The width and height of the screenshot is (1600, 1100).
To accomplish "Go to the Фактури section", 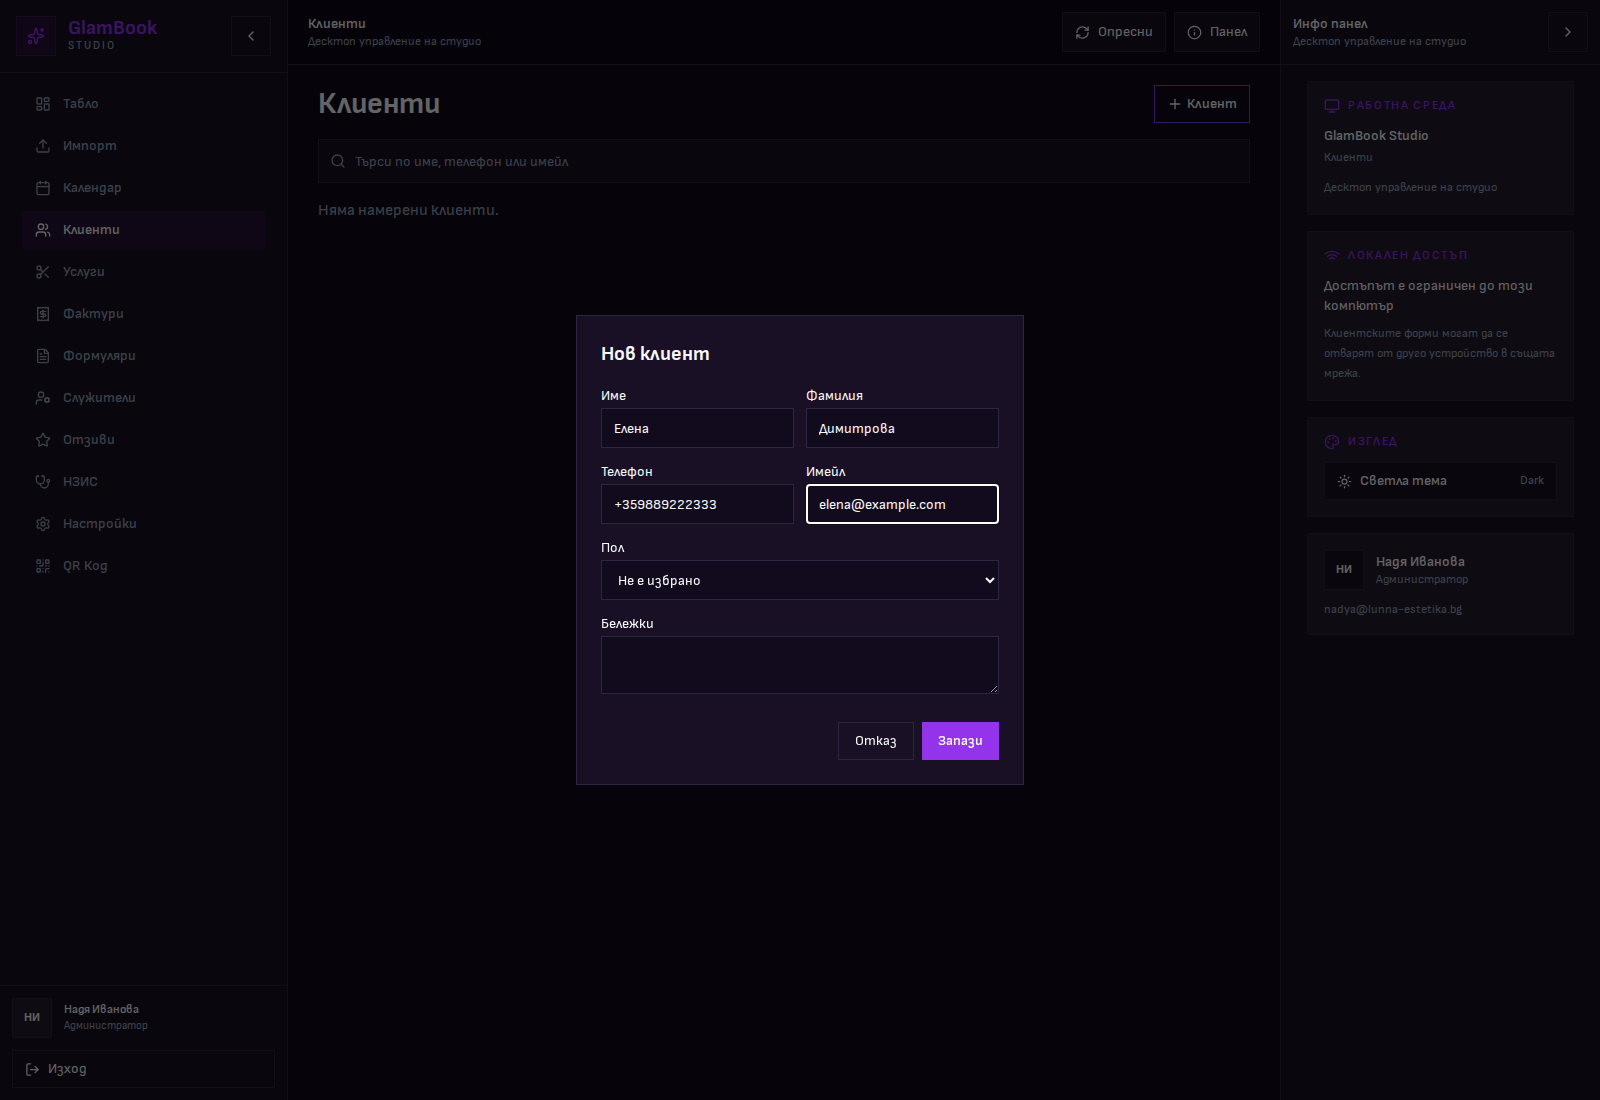I will (93, 314).
